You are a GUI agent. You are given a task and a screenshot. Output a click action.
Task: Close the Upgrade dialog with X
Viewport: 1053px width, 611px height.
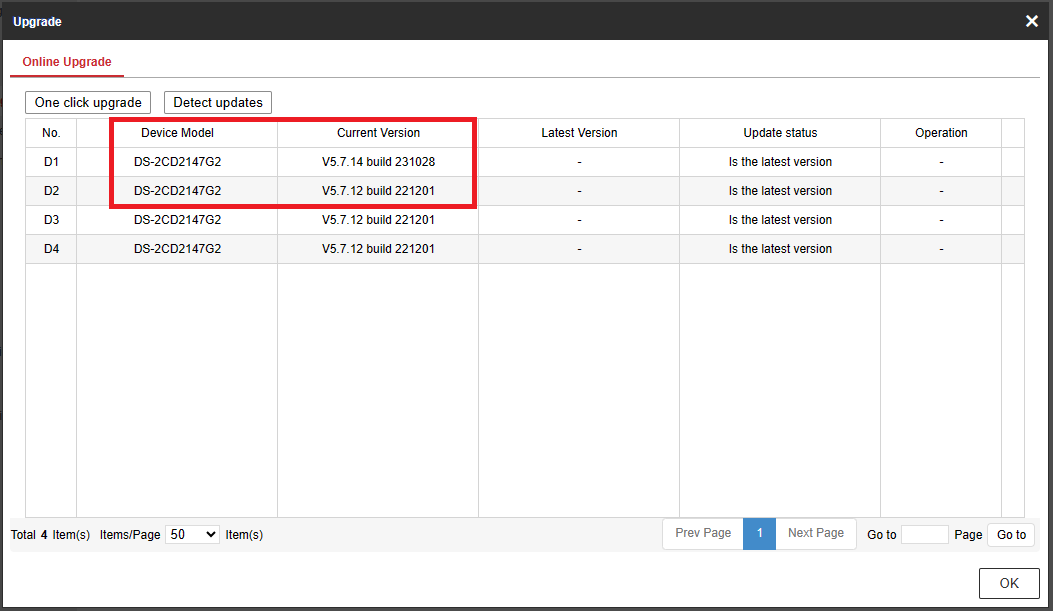pyautogui.click(x=1032, y=21)
